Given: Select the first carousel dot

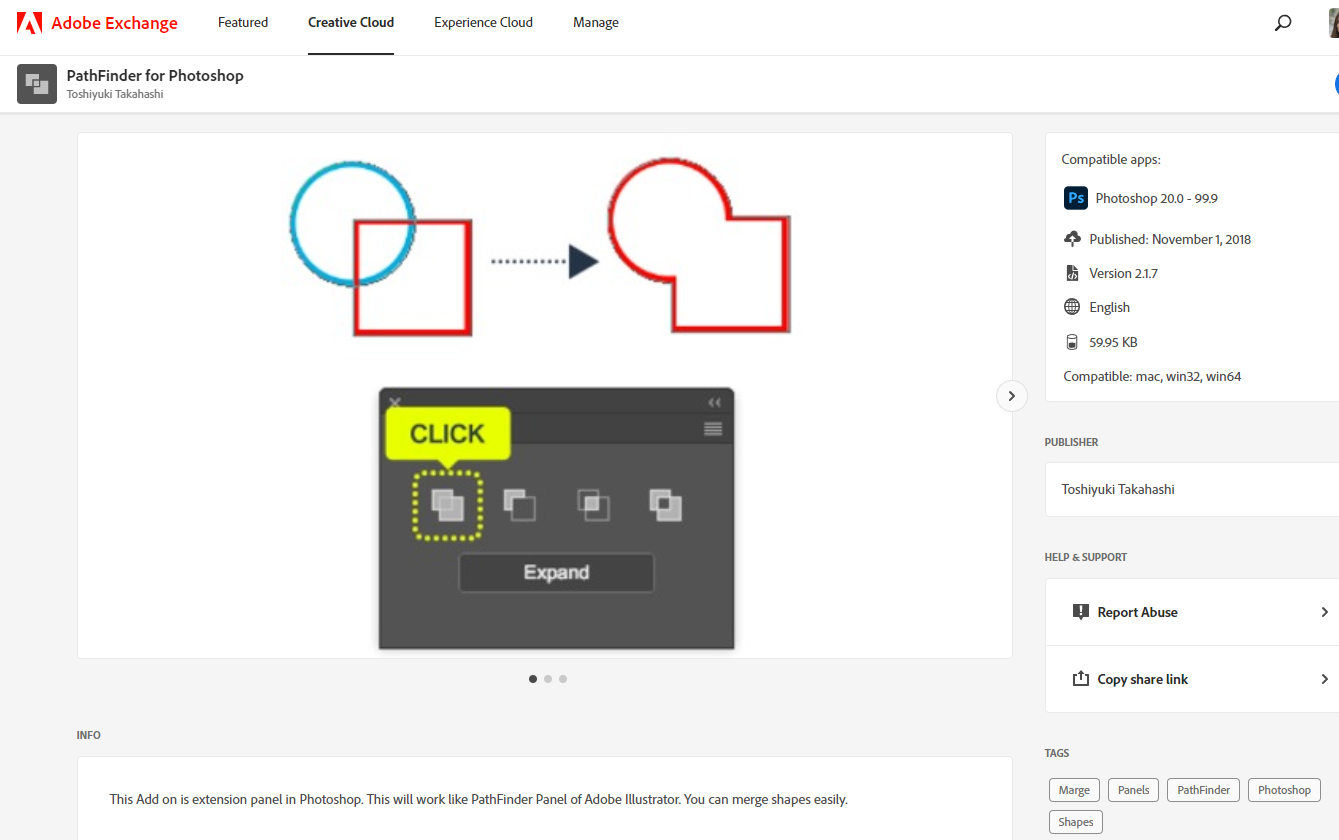Looking at the screenshot, I should point(532,679).
